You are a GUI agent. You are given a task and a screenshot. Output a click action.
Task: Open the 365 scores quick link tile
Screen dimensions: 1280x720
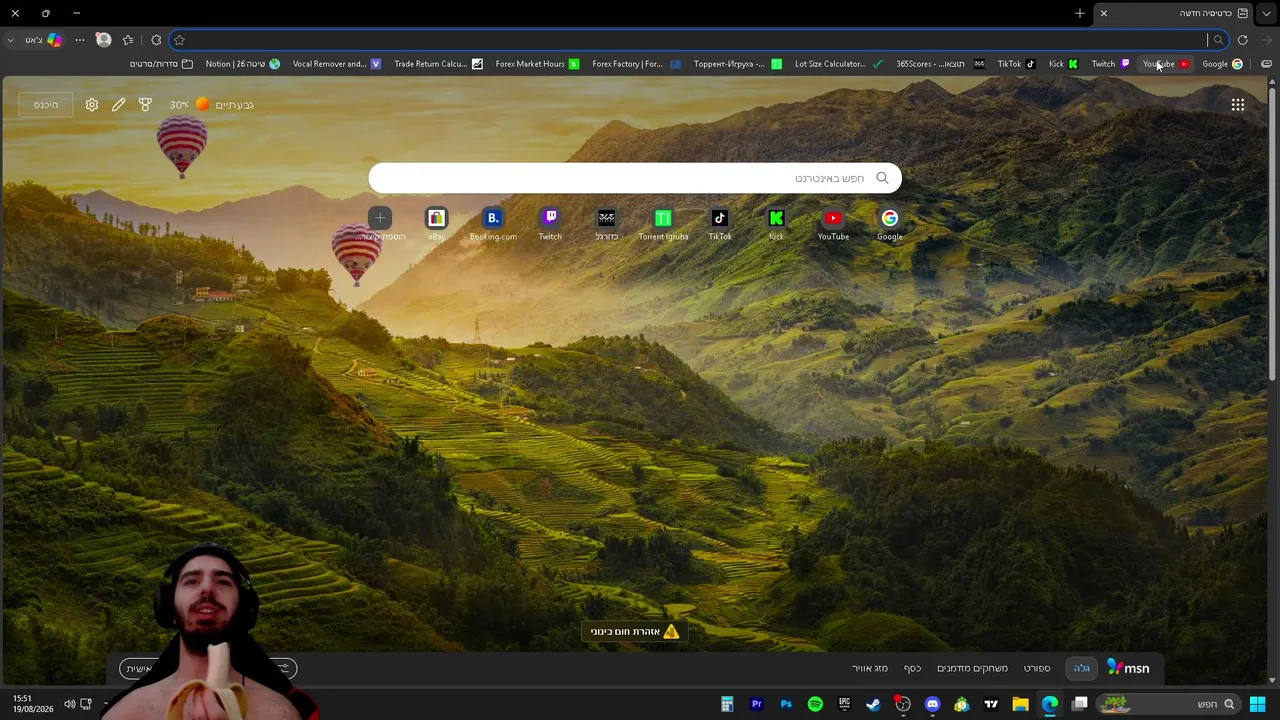tap(606, 225)
